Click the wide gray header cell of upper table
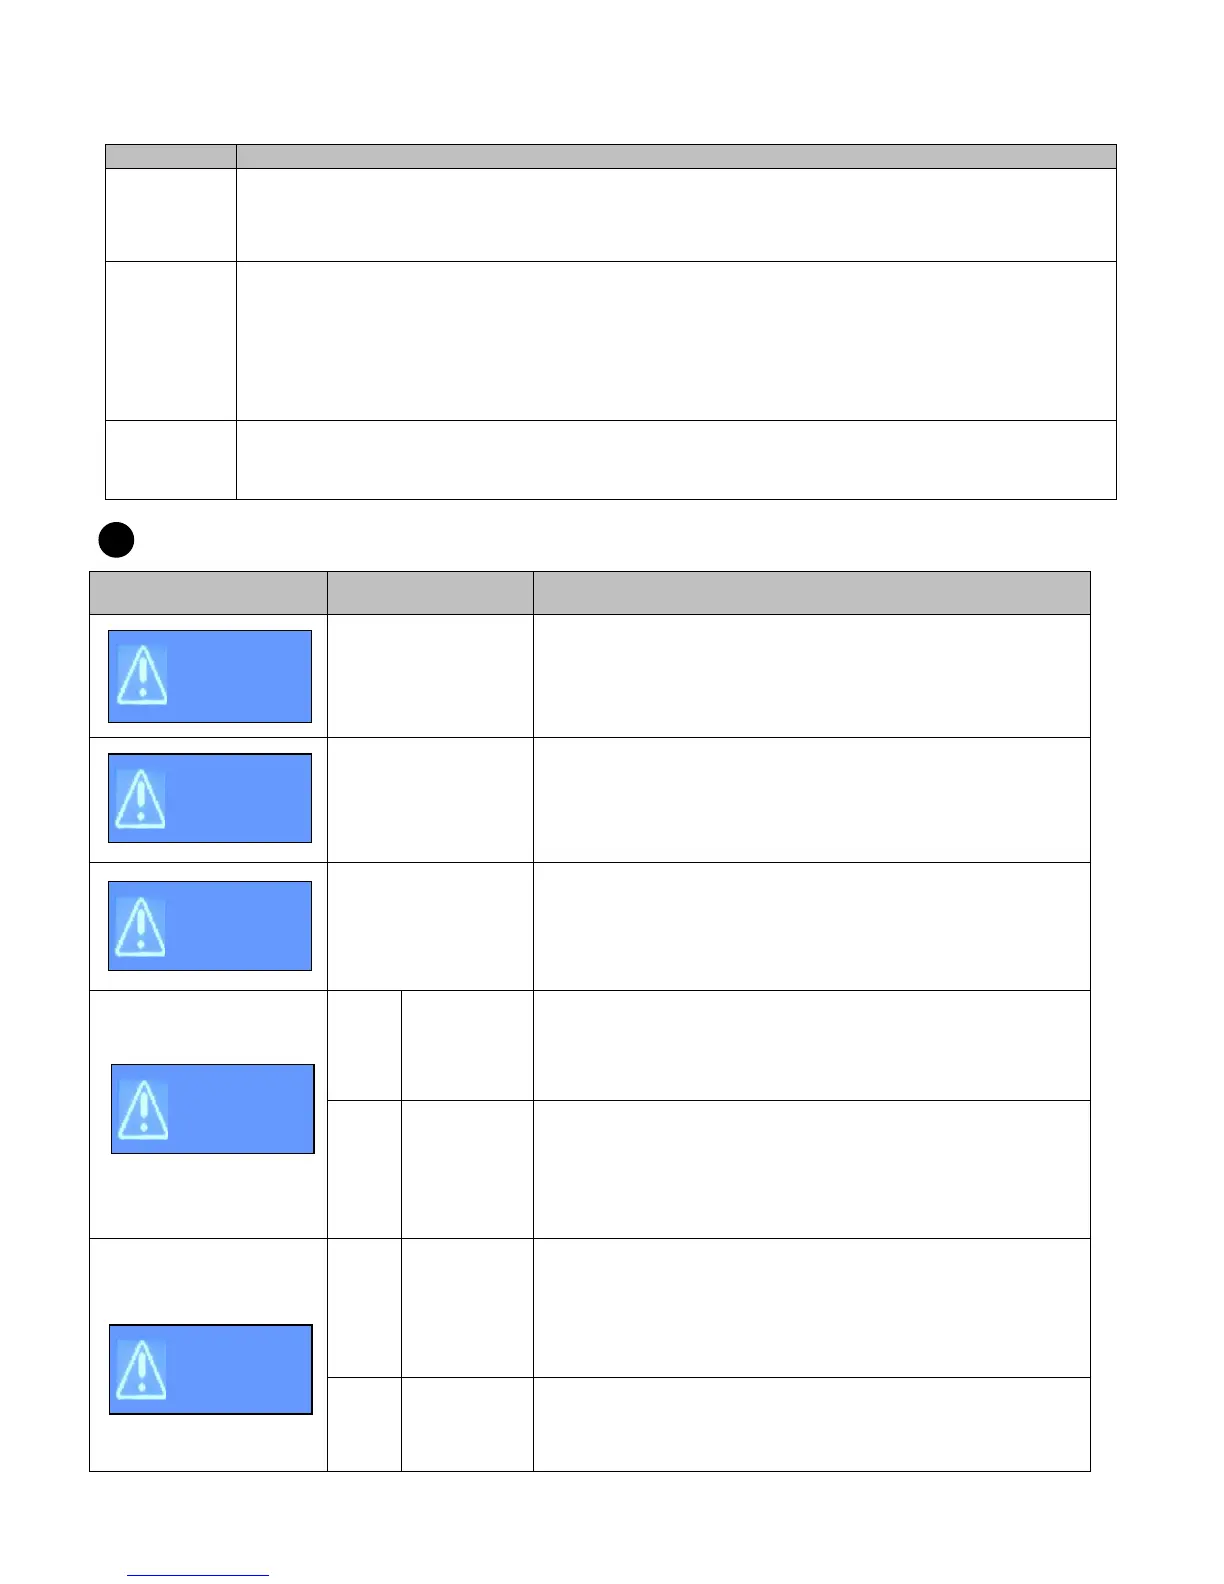 coord(676,156)
